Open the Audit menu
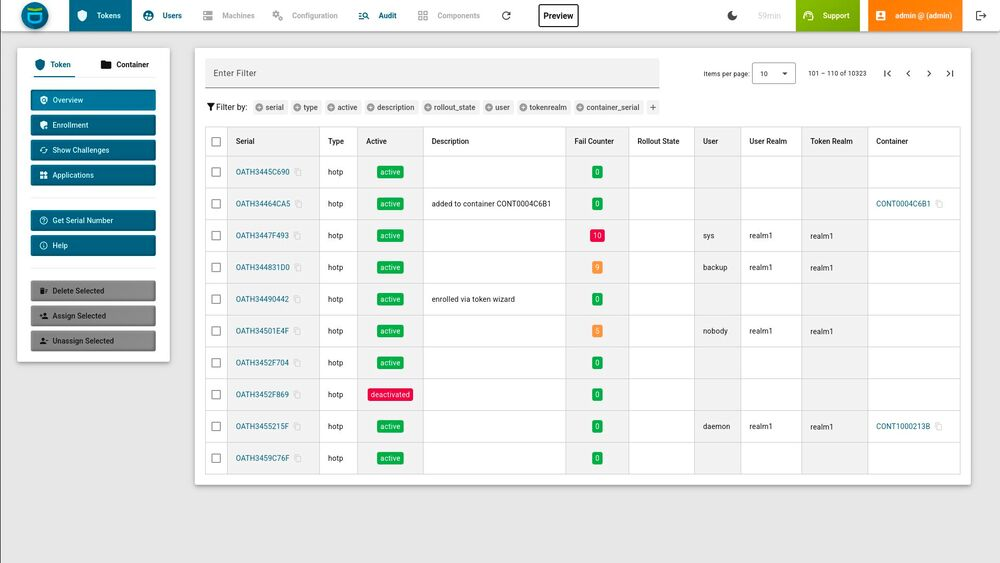The height and width of the screenshot is (563, 1000). coord(378,15)
